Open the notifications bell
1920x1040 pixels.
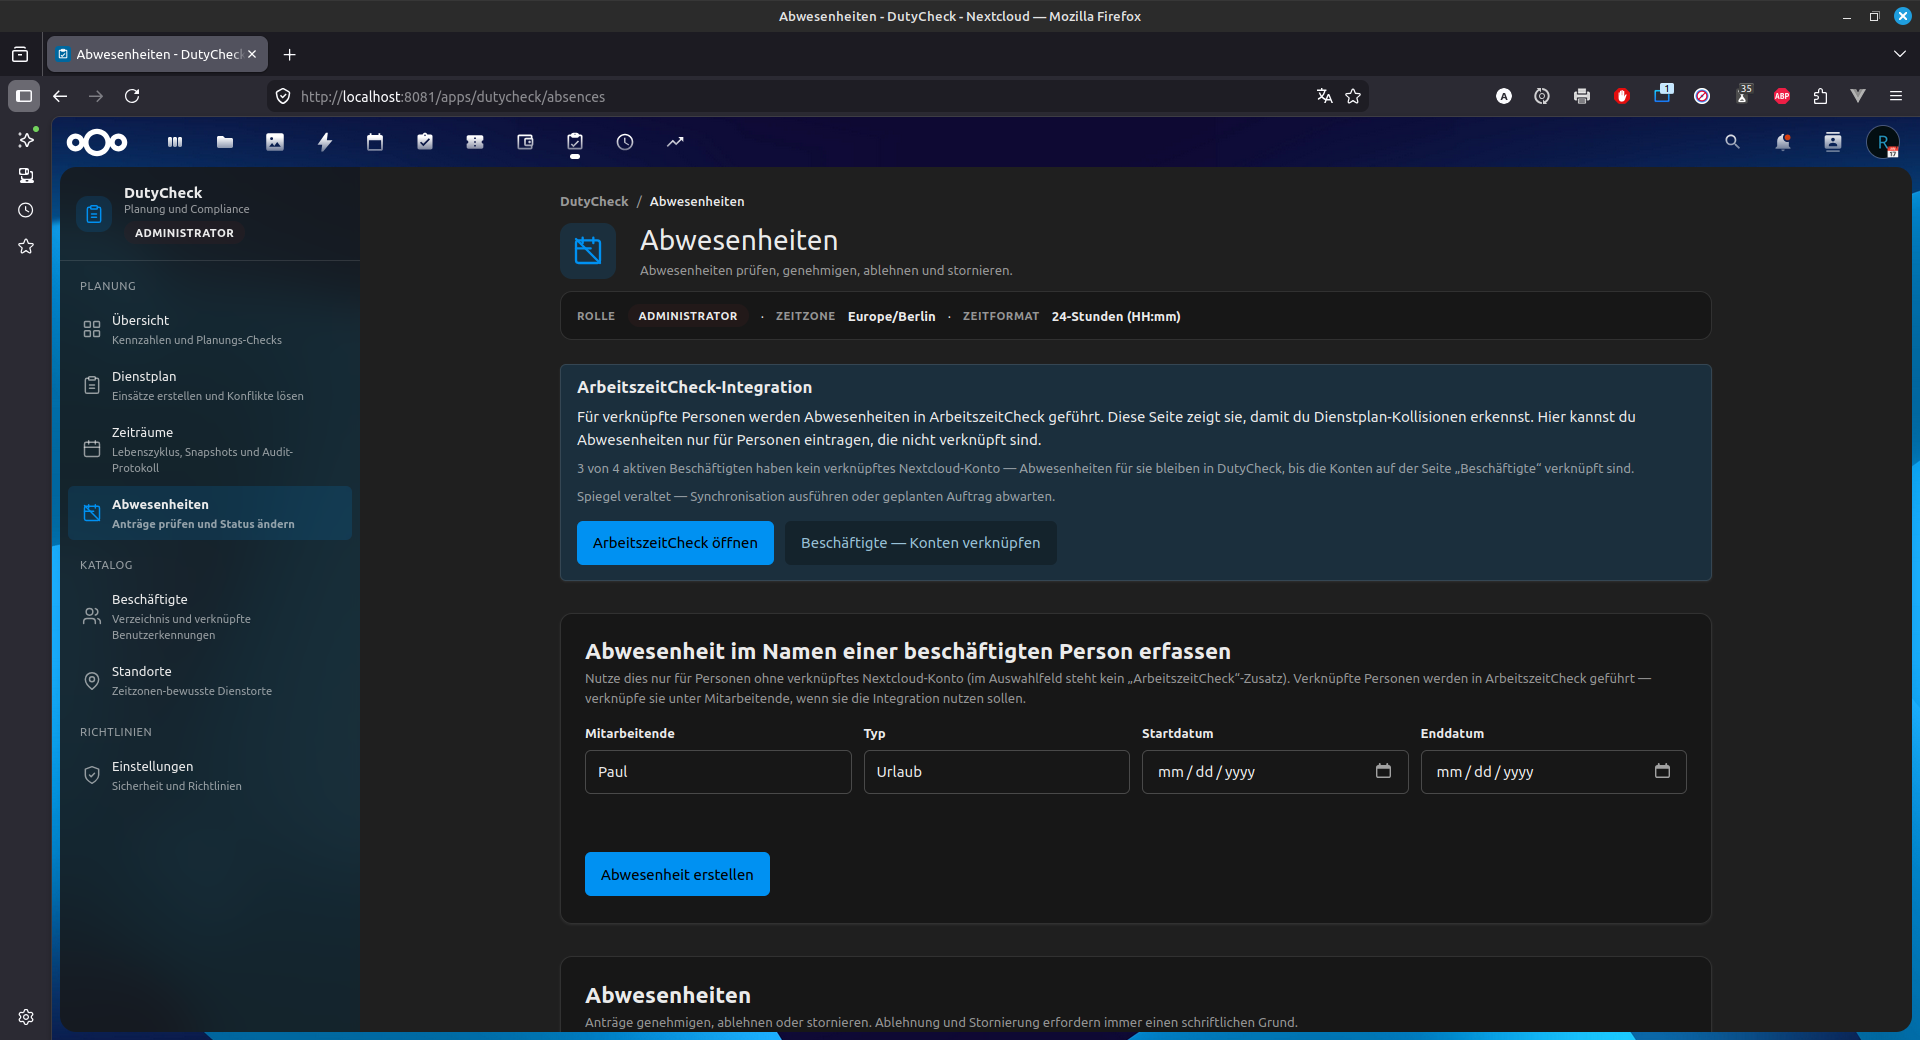click(1782, 142)
